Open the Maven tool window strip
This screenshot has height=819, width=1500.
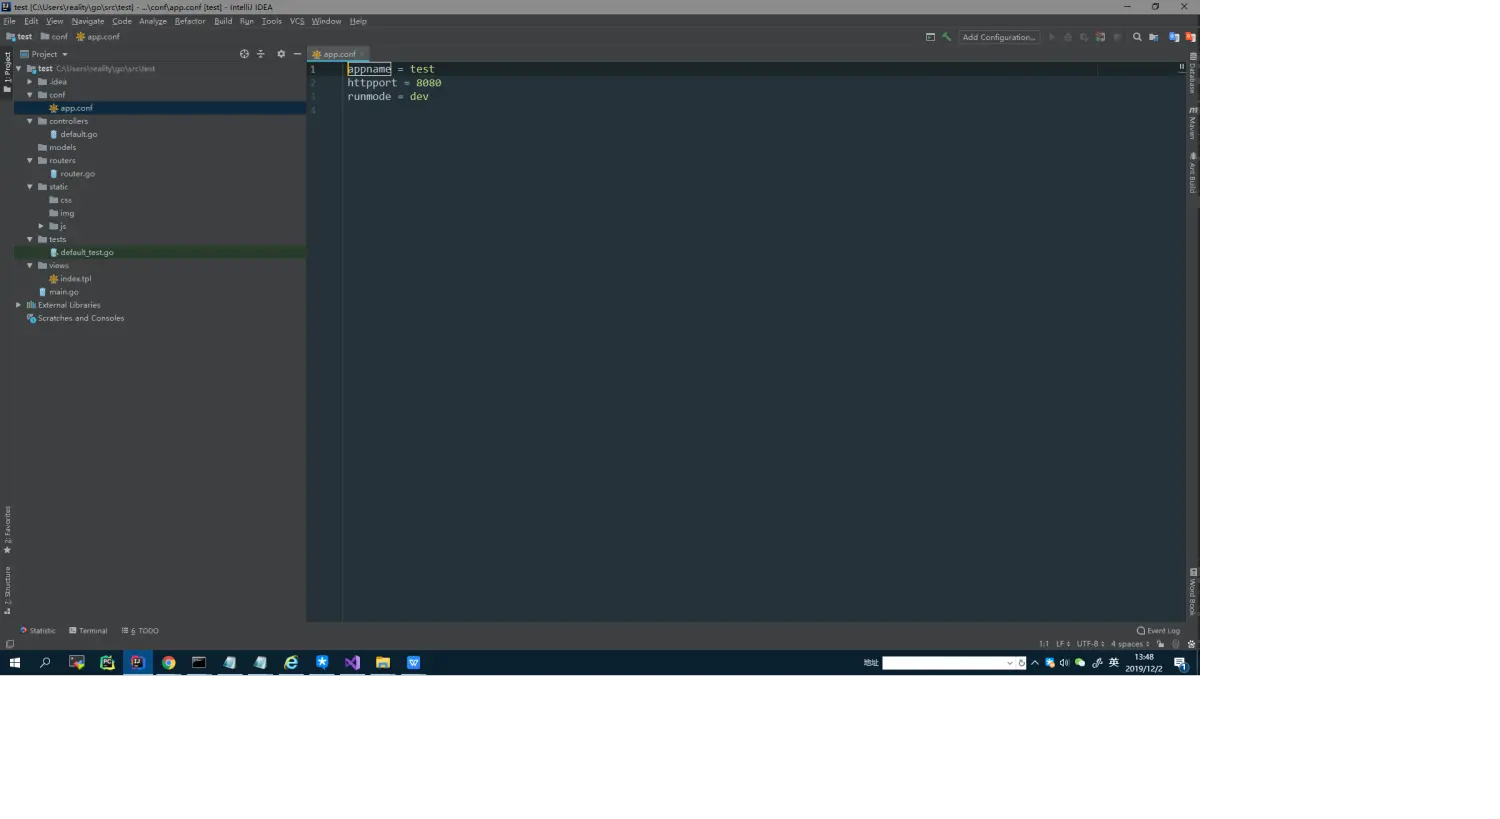(x=1193, y=123)
